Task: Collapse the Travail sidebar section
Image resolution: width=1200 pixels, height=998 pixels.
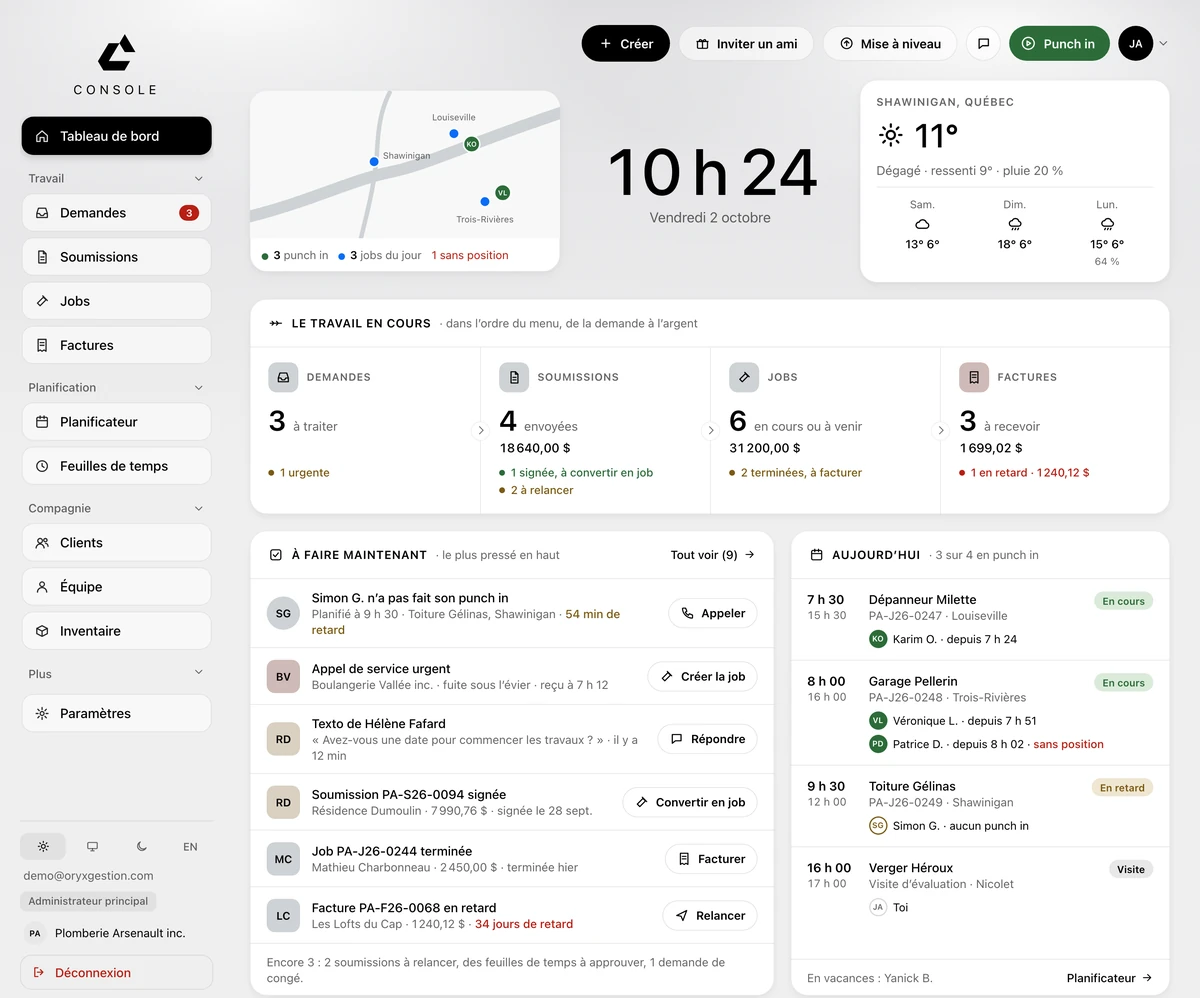Action: (x=198, y=179)
